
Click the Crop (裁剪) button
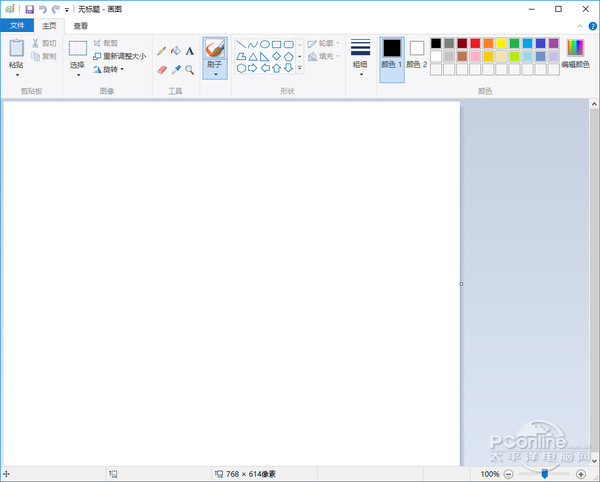[x=106, y=43]
